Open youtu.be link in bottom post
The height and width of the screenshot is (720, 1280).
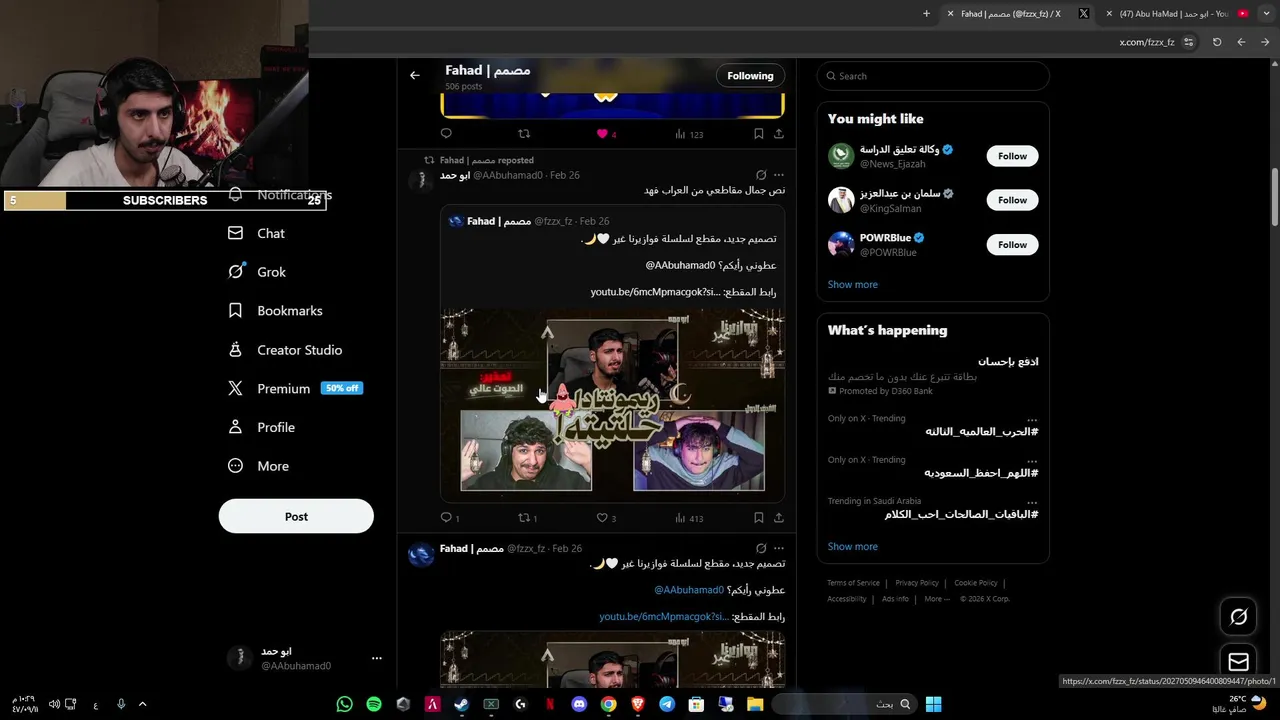coord(663,617)
